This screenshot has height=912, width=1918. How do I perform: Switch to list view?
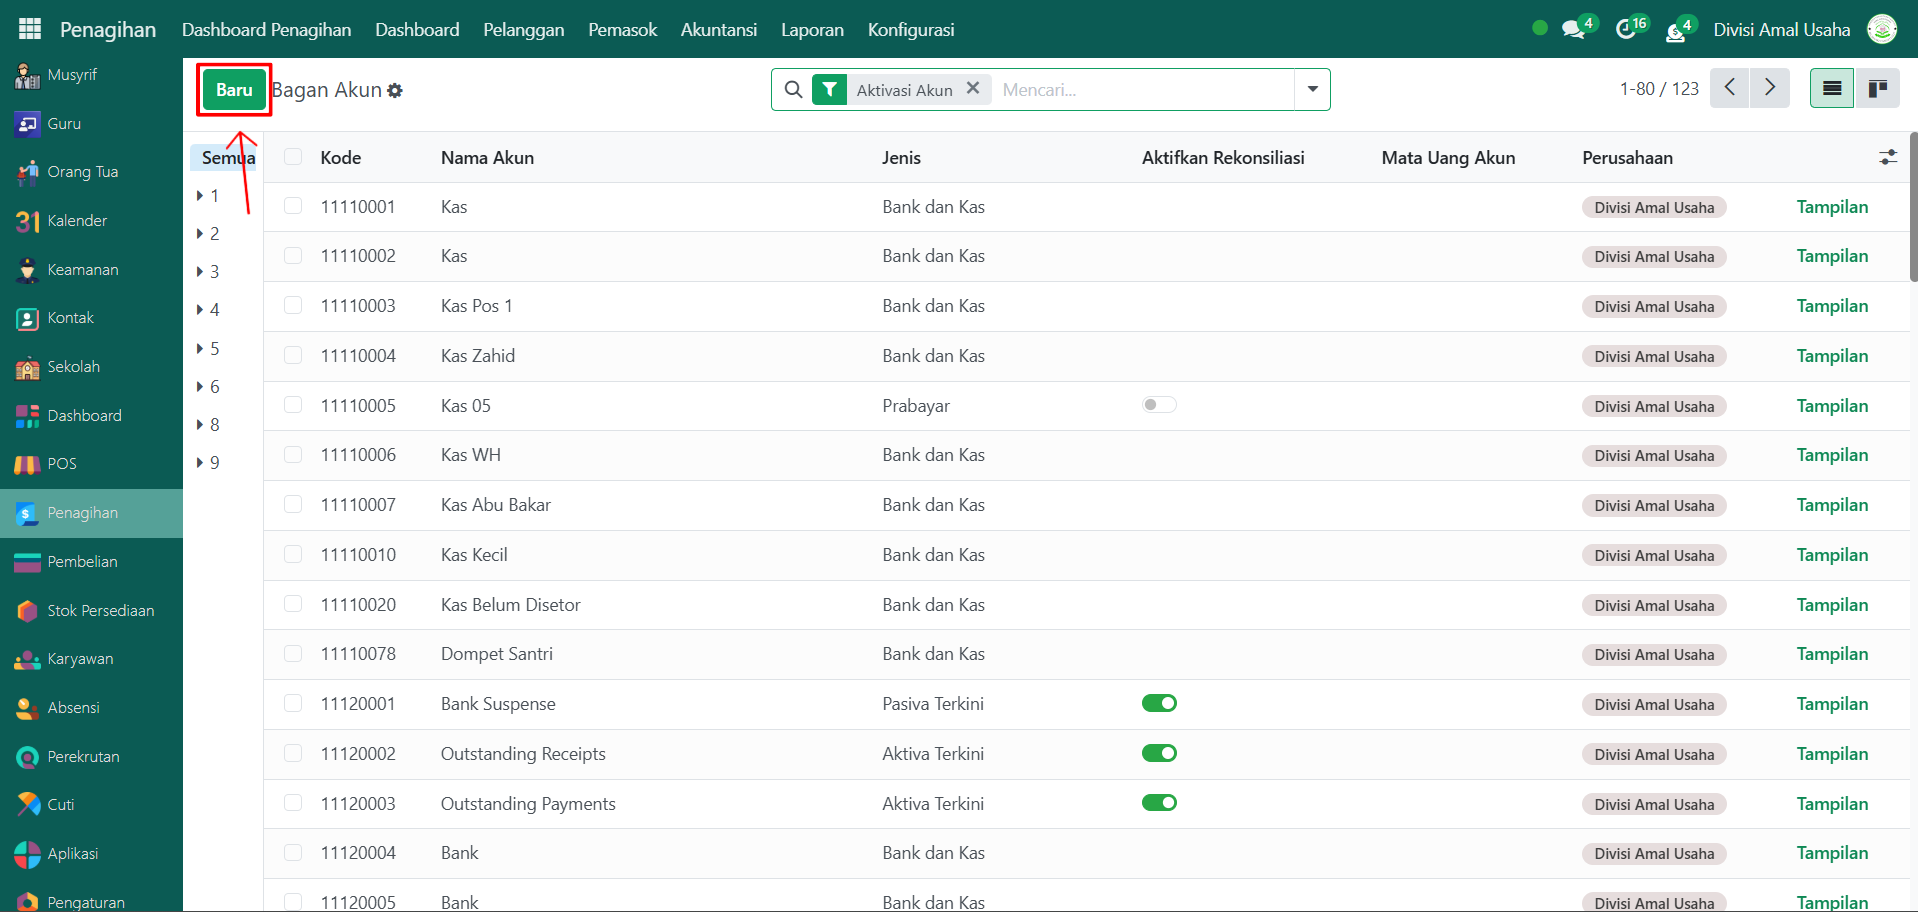click(1831, 89)
